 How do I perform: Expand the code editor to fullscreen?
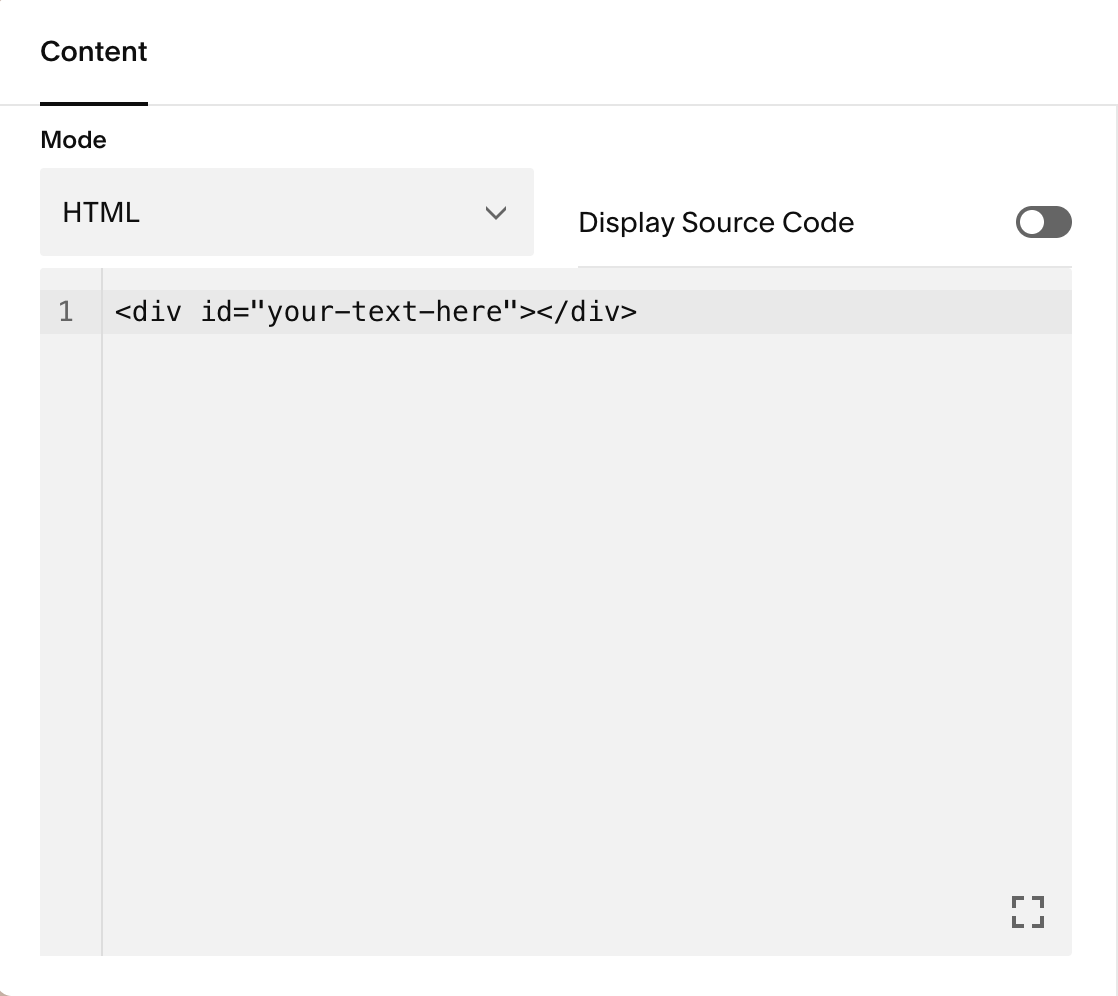[1027, 912]
